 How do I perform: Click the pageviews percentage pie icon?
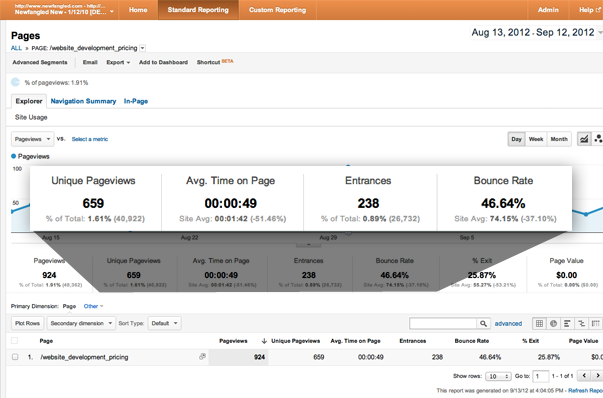[x=15, y=82]
